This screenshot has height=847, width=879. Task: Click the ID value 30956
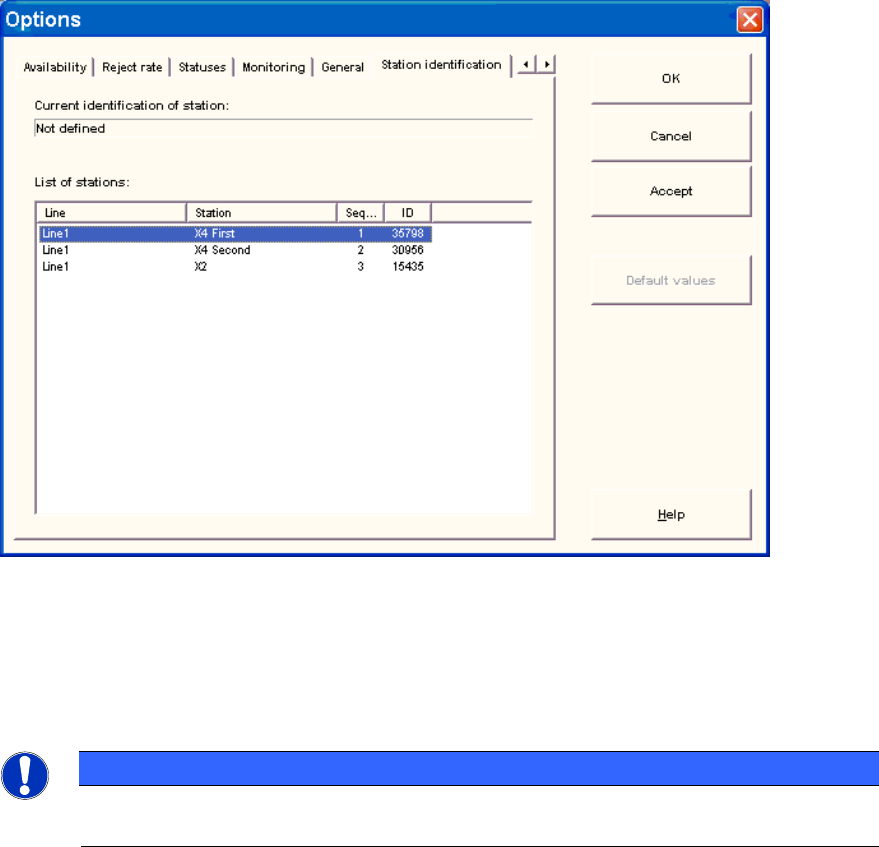coord(408,250)
